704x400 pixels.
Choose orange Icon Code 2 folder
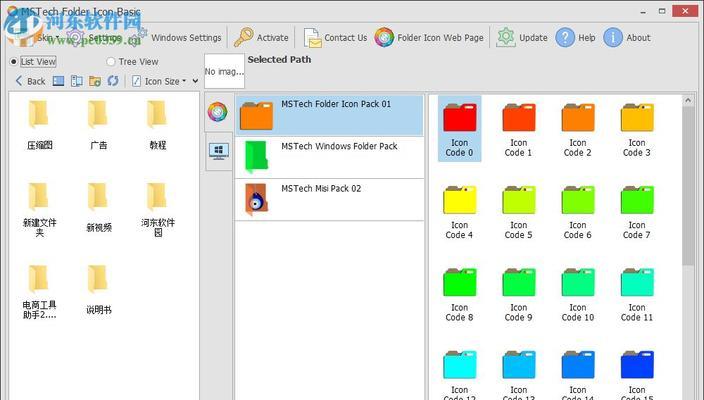click(x=578, y=129)
